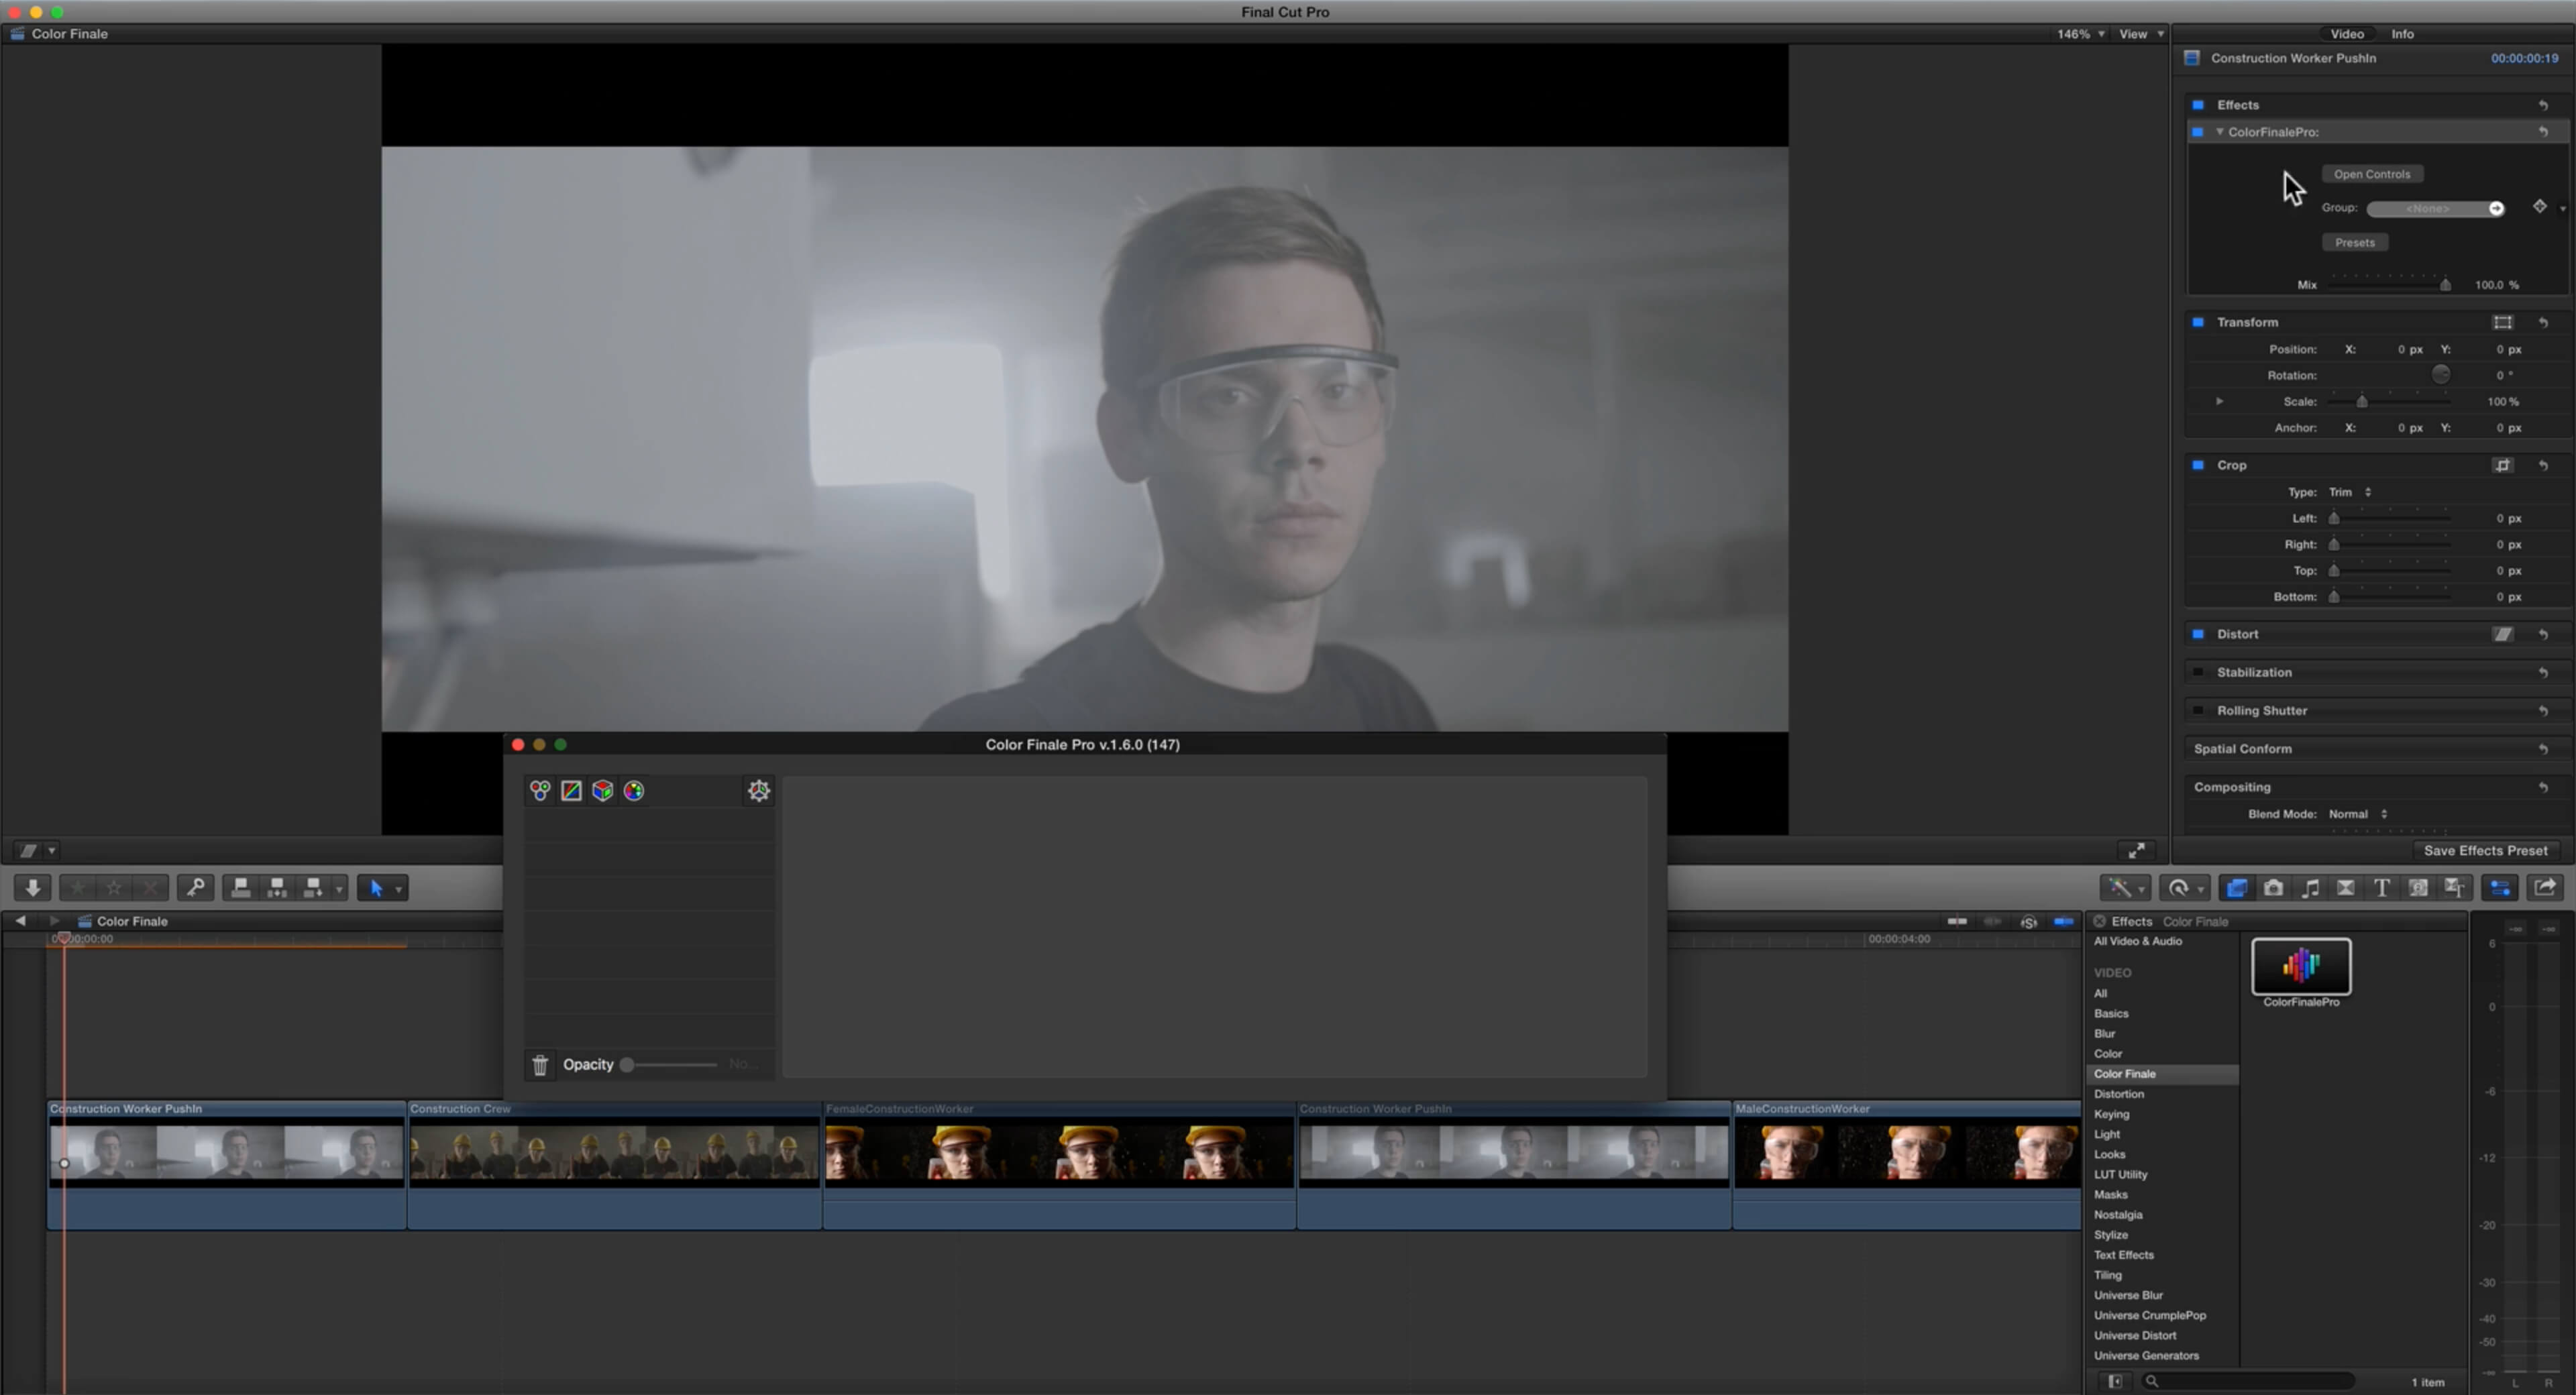Open the Blend Mode Normal dropdown
Viewport: 2576px width, 1395px height.
[2358, 814]
